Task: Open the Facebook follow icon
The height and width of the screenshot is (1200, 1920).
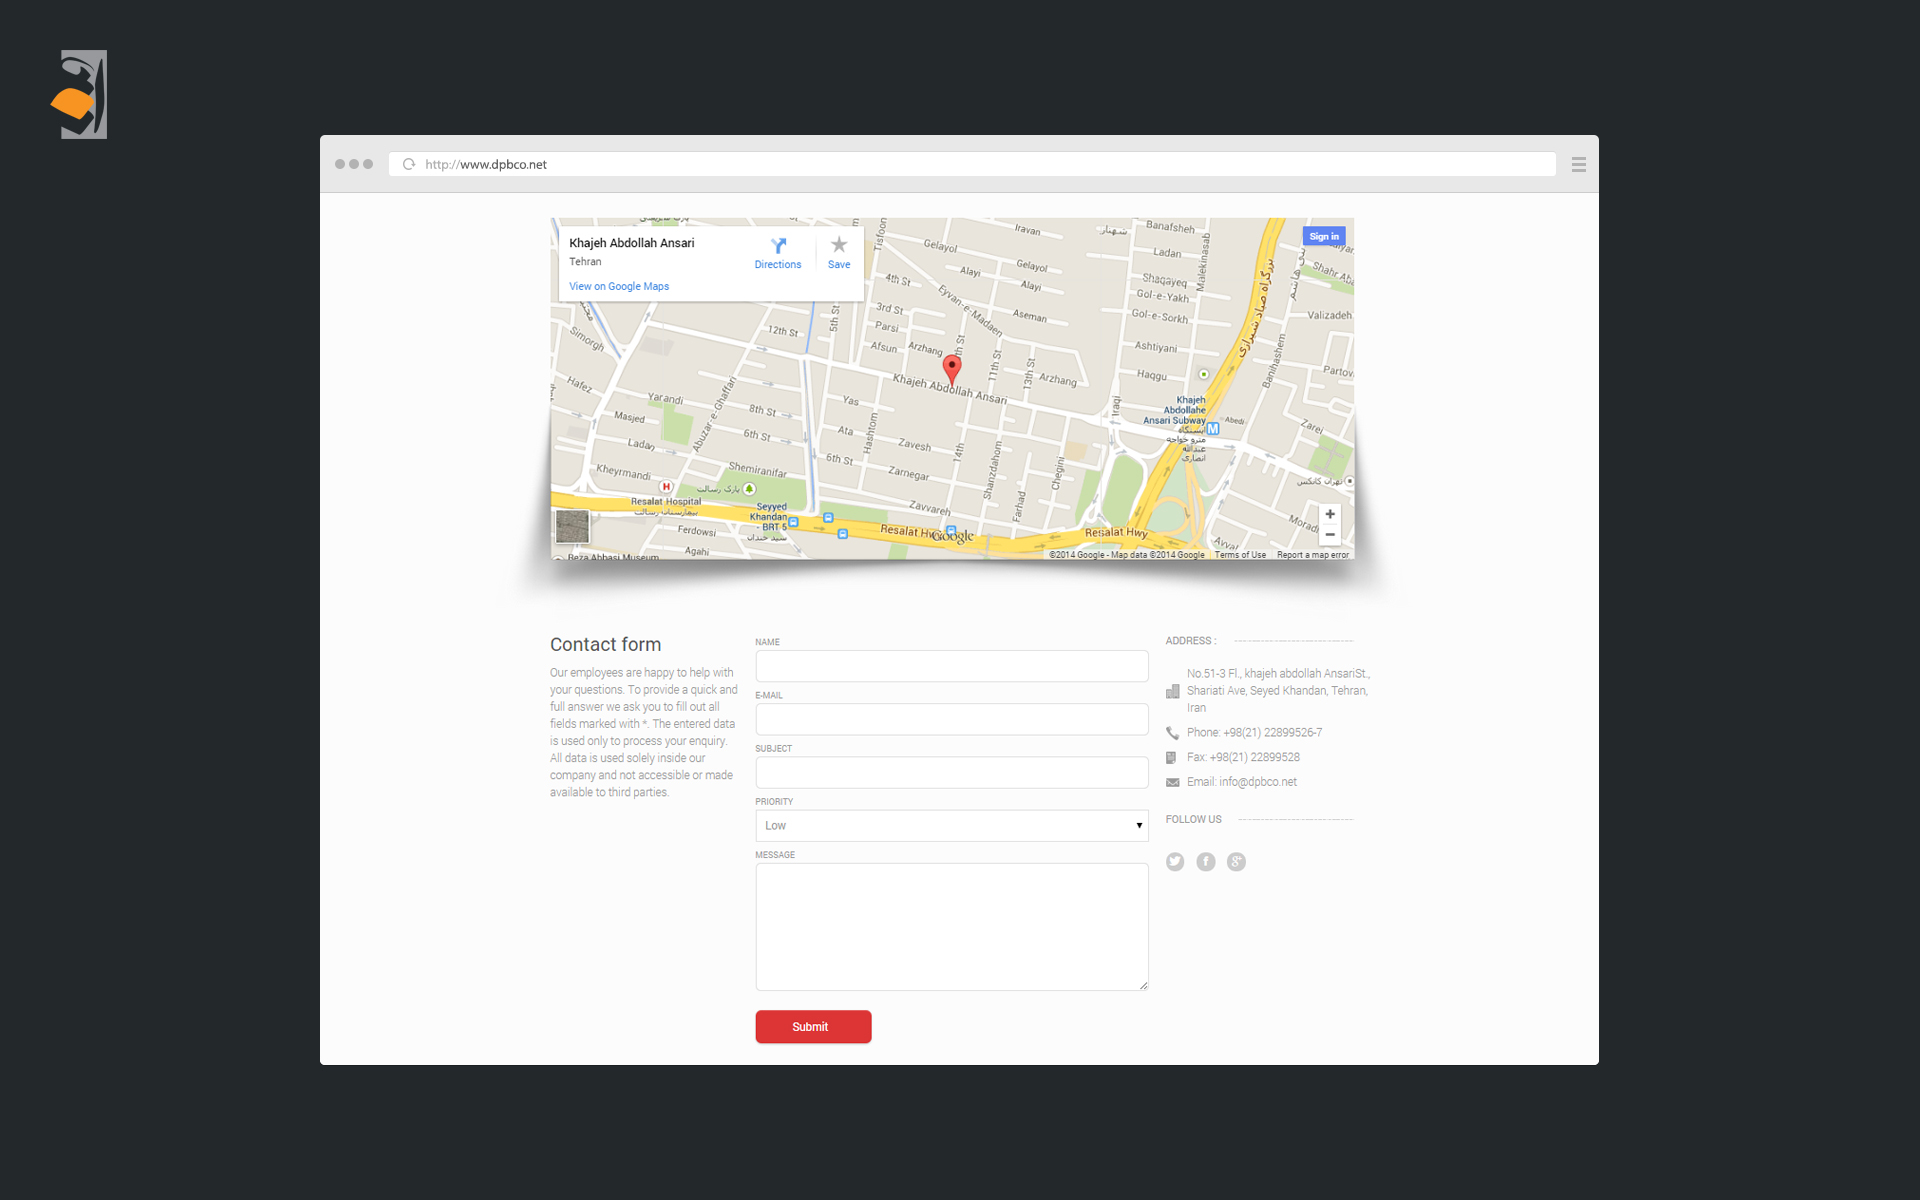Action: click(x=1206, y=862)
